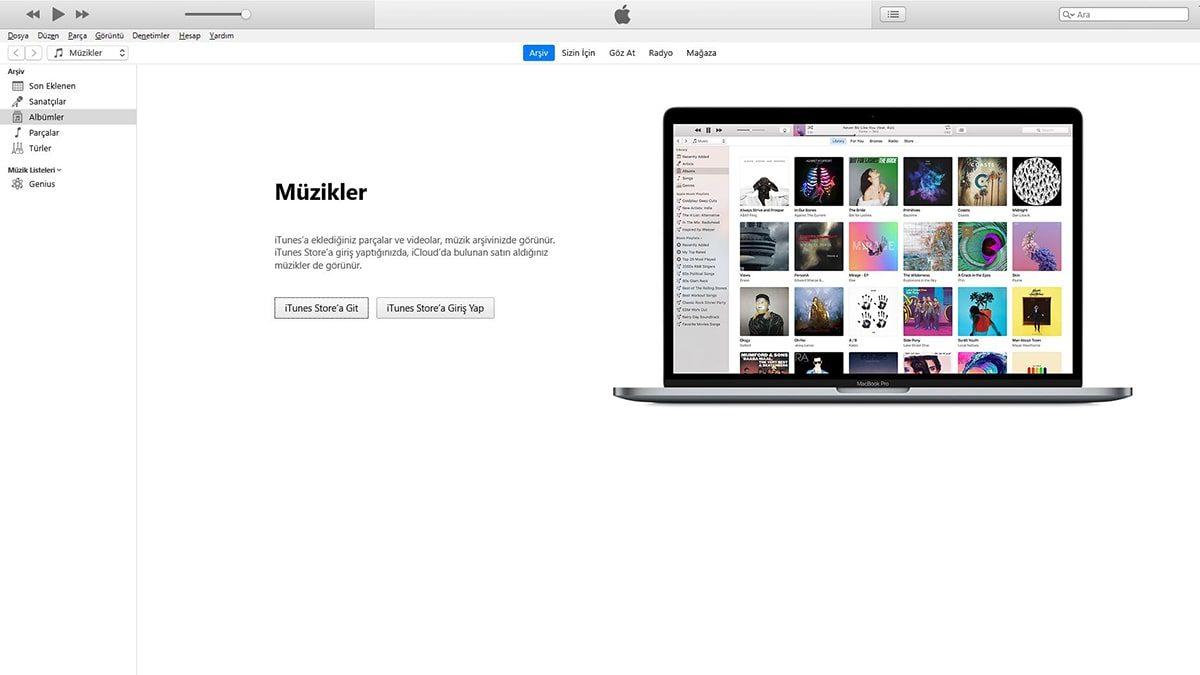This screenshot has width=1200, height=675.
Task: Open the list view icon button
Action: tap(892, 14)
